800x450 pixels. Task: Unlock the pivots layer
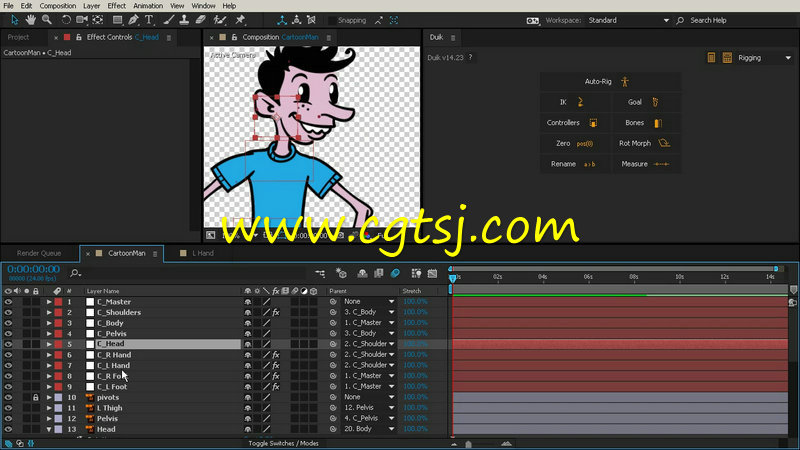(36, 397)
